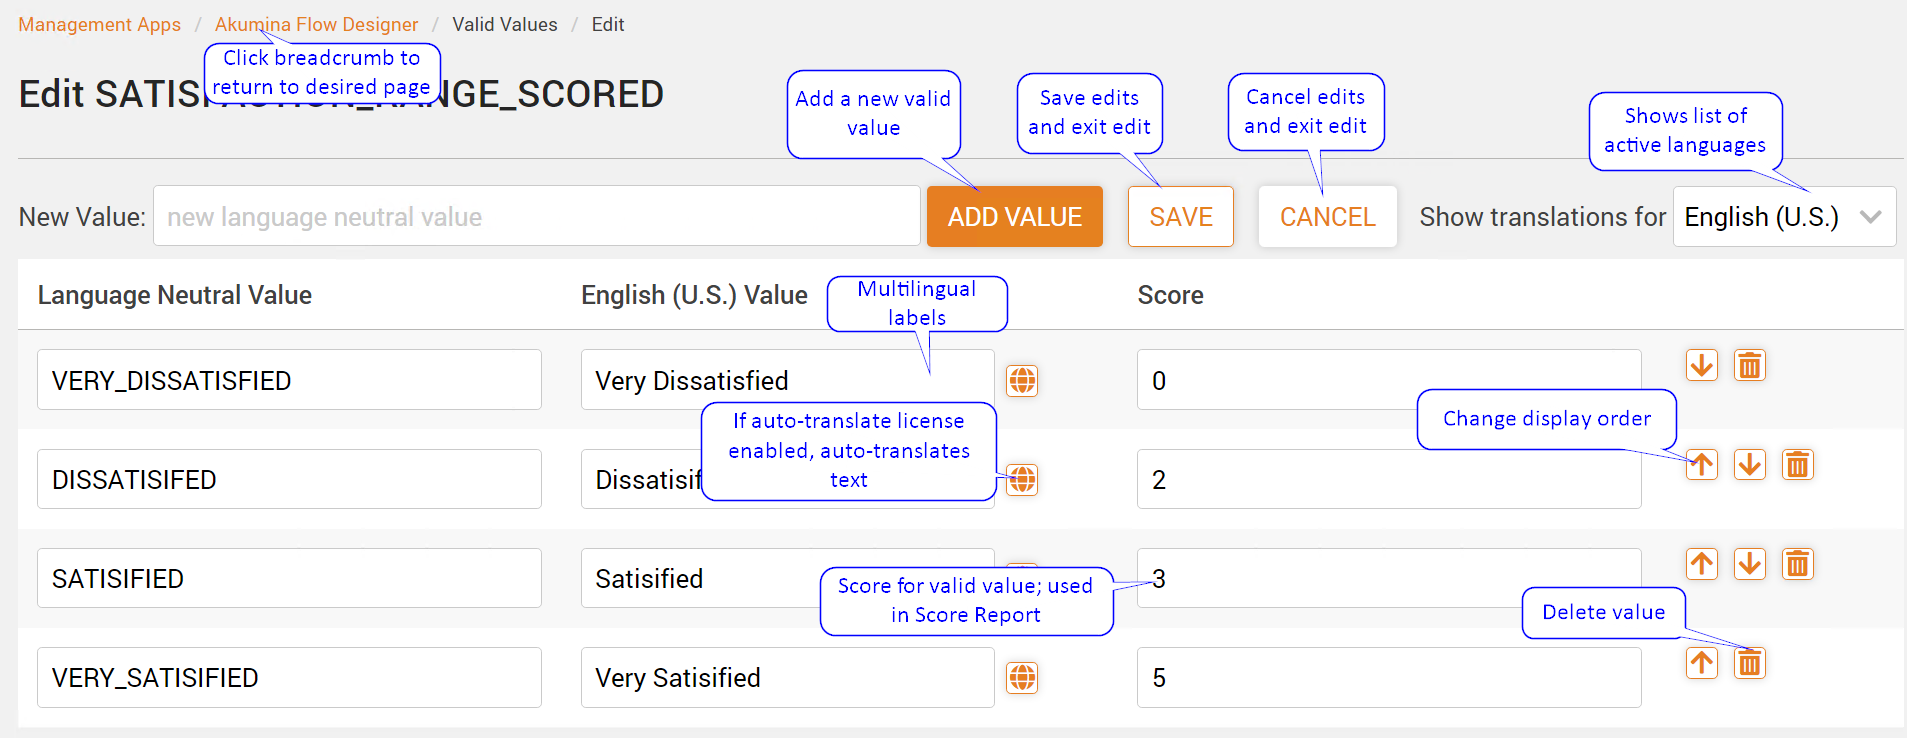
Task: Auto-translate the Very Satisified value via globe icon
Action: click(1022, 677)
